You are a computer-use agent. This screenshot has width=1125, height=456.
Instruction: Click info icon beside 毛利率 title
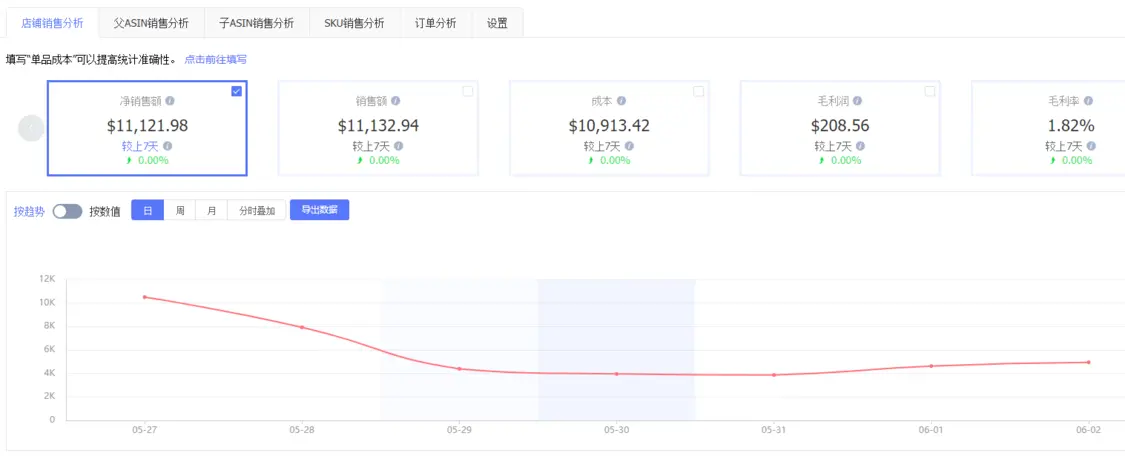[1088, 101]
